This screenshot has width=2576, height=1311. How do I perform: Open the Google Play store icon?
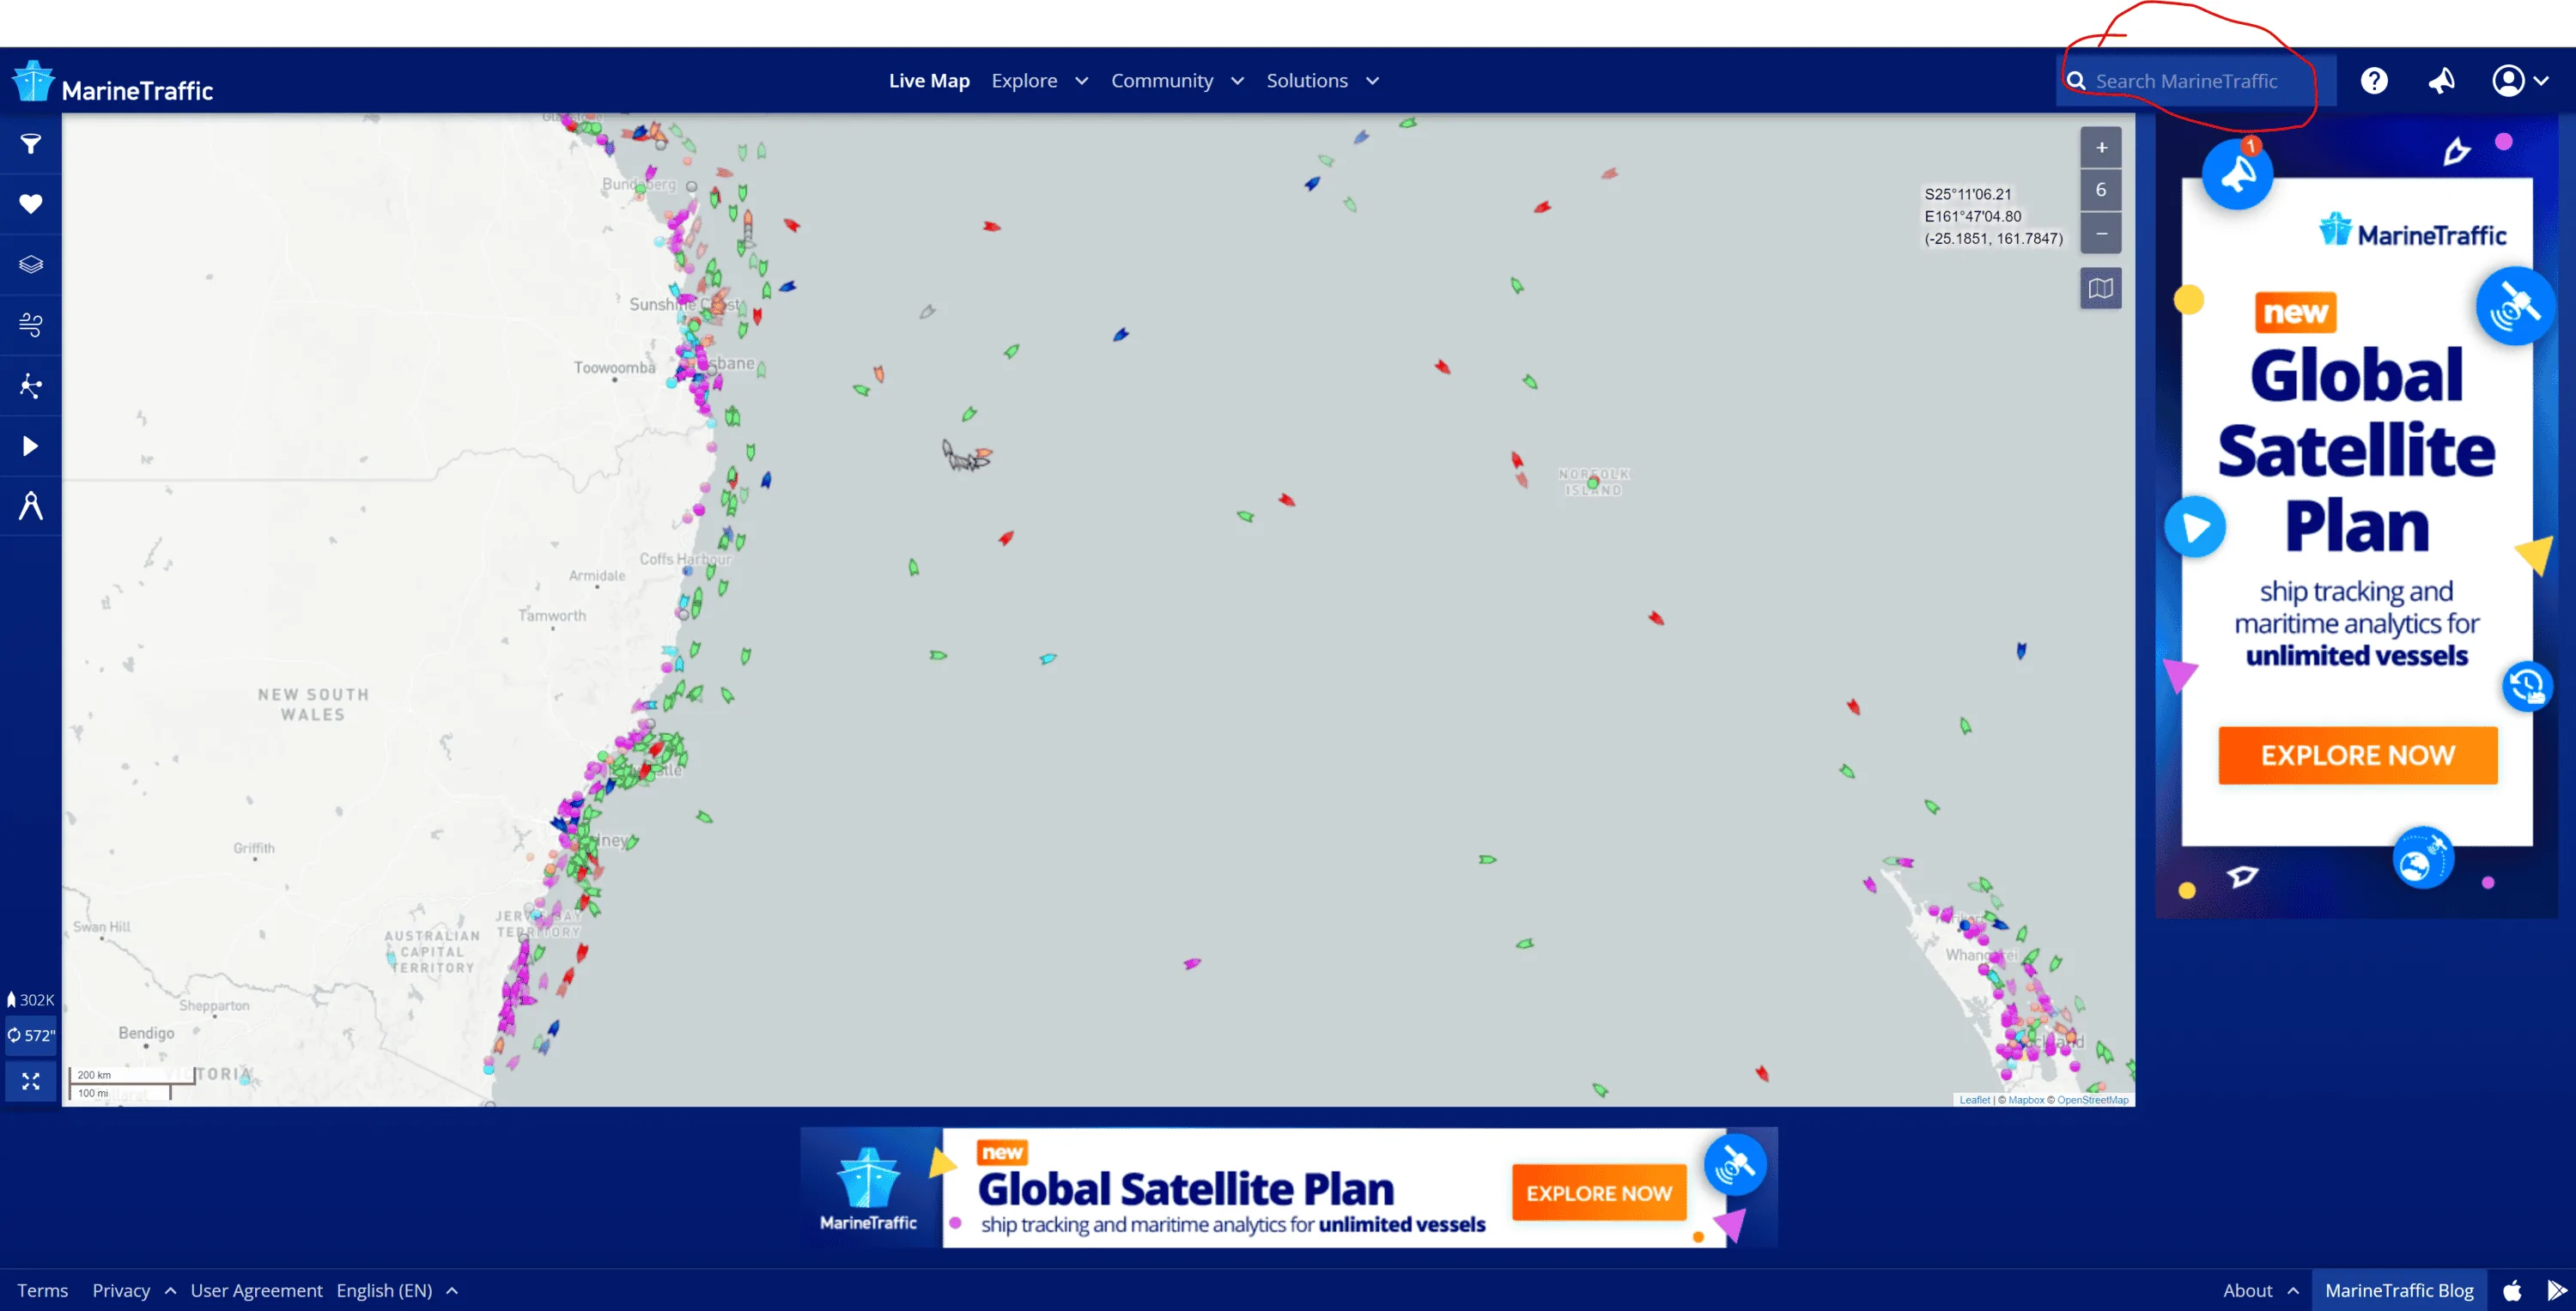click(x=2556, y=1290)
